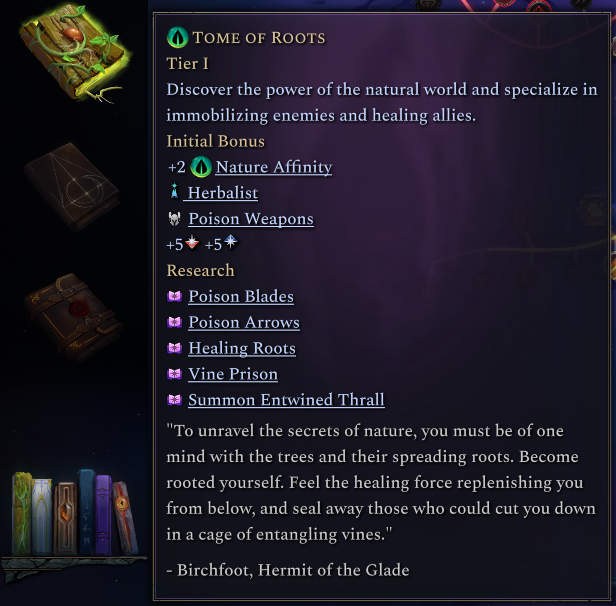View the Healing Roots spell link

(x=241, y=348)
